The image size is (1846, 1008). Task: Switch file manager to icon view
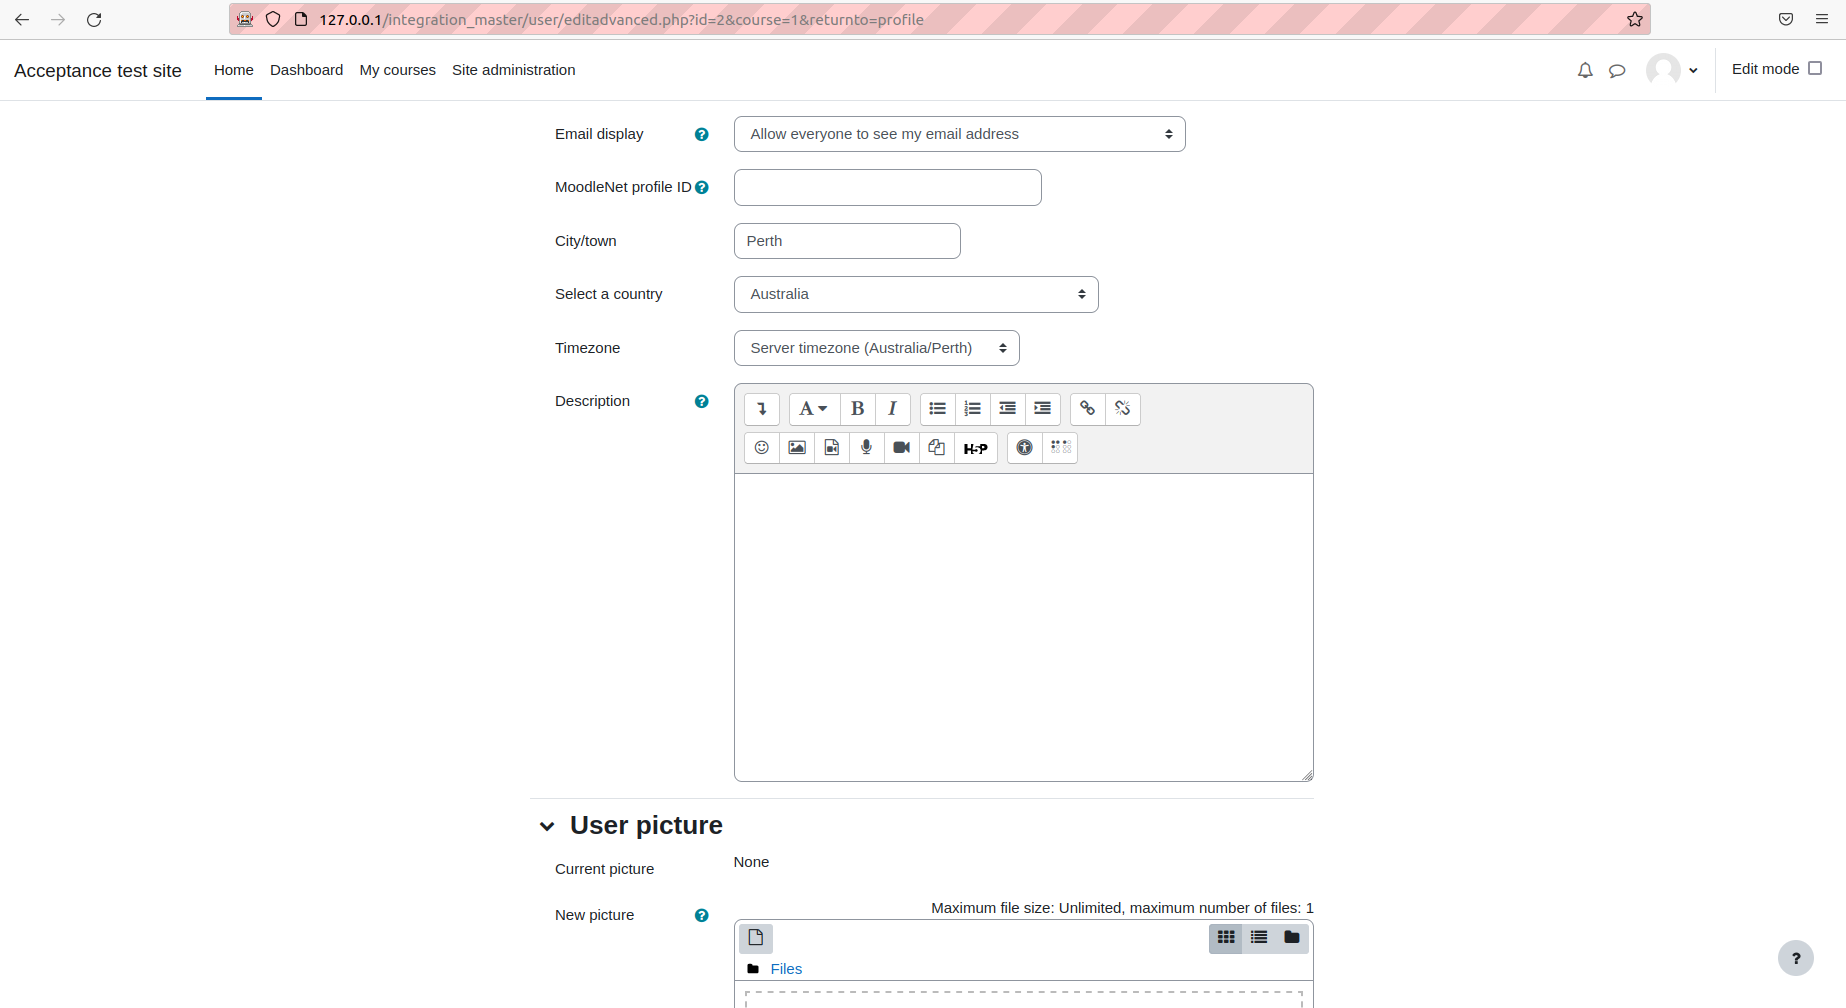click(1226, 938)
